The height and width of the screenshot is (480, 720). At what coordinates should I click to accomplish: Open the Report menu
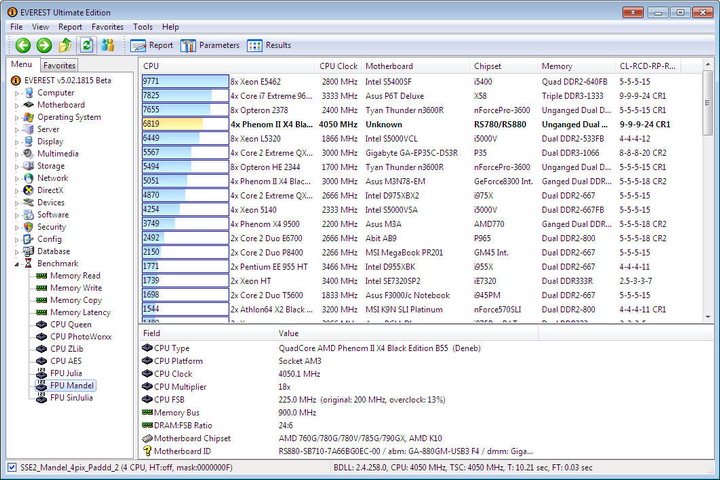tap(70, 27)
